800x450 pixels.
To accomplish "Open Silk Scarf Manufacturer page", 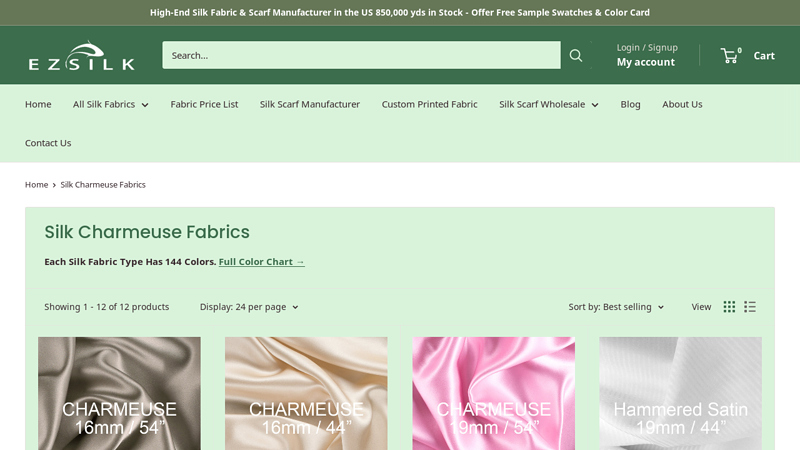I will pos(310,104).
